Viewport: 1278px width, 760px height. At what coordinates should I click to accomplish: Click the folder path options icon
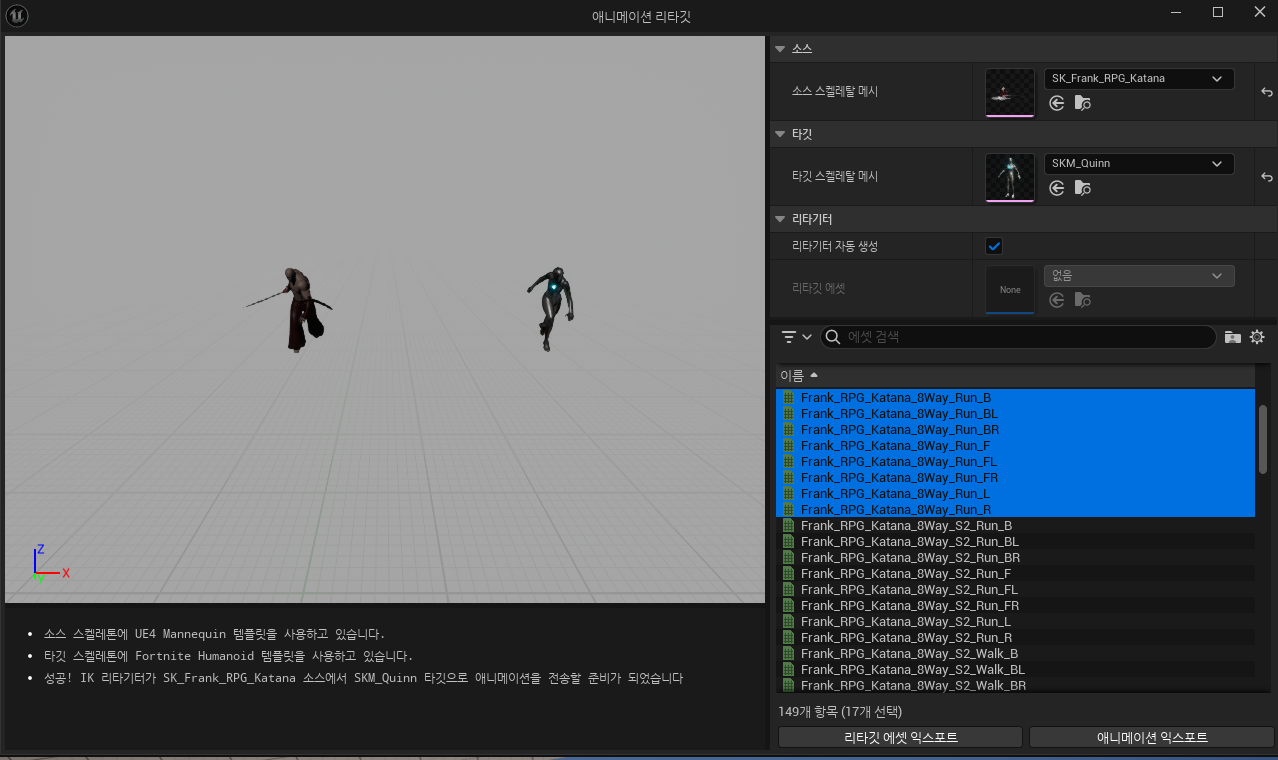(1233, 337)
